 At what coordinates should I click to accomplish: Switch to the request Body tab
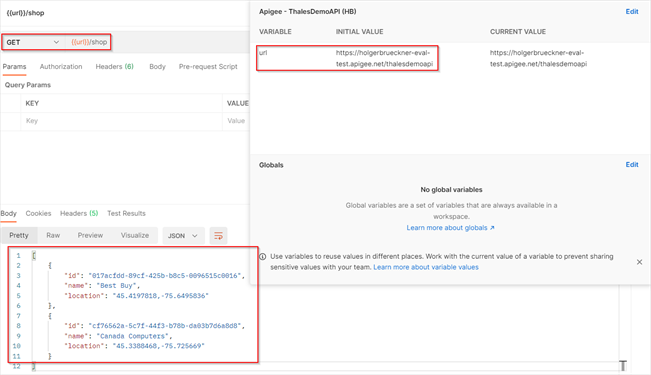click(157, 66)
